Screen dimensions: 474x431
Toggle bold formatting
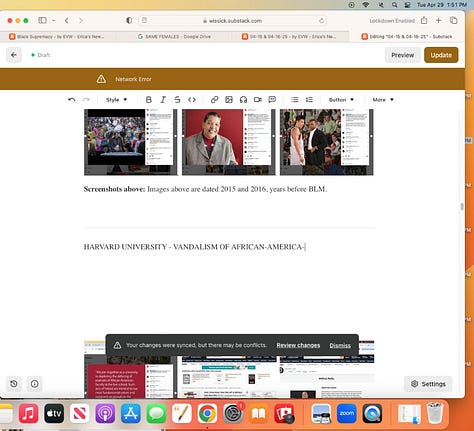point(149,100)
